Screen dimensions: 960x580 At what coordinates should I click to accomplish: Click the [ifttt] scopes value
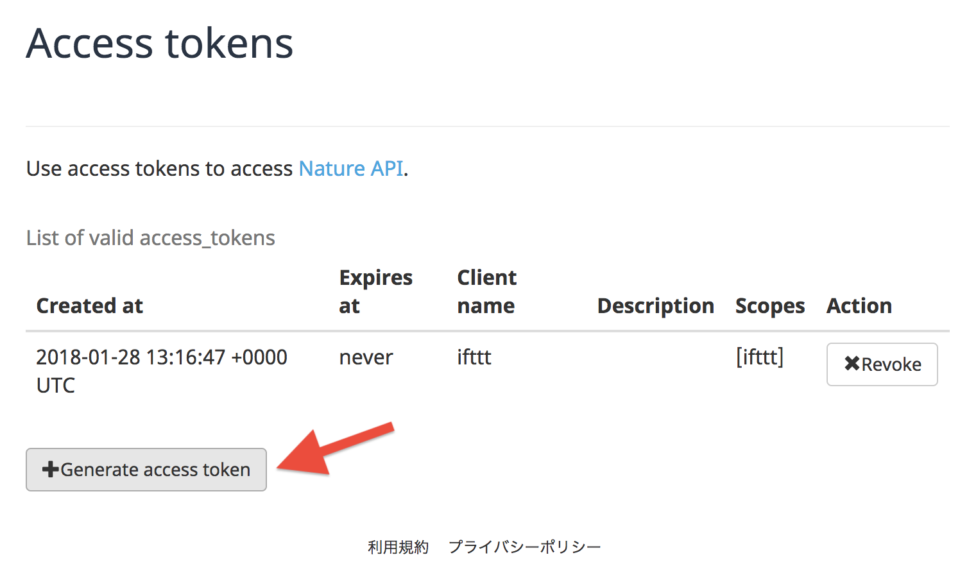coord(759,357)
